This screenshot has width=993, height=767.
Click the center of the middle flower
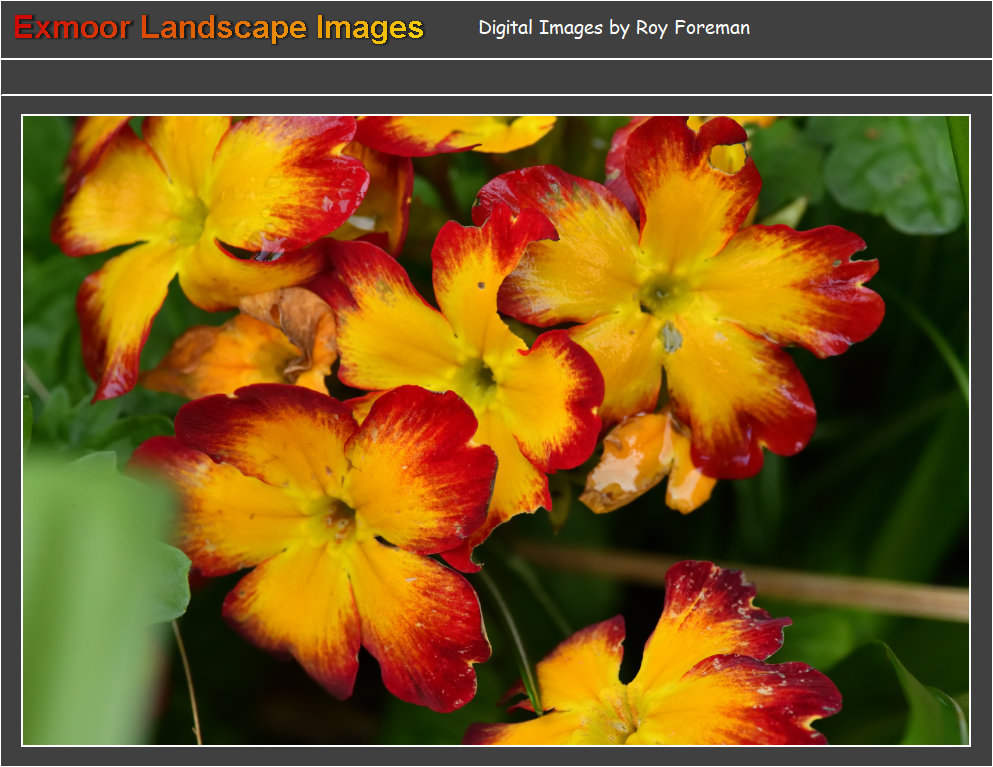click(x=480, y=375)
